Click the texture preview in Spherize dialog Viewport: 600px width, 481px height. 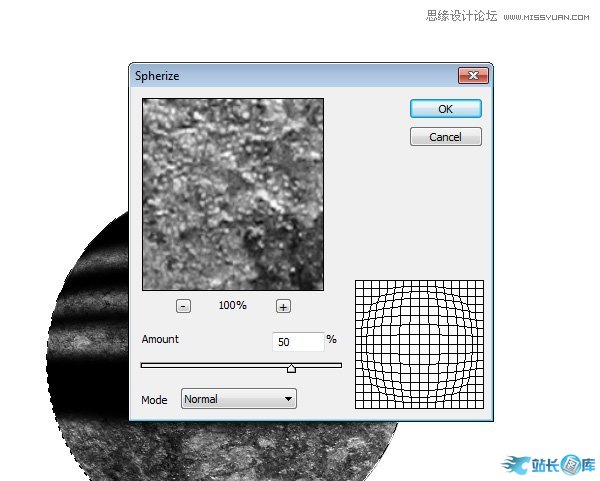click(x=233, y=194)
